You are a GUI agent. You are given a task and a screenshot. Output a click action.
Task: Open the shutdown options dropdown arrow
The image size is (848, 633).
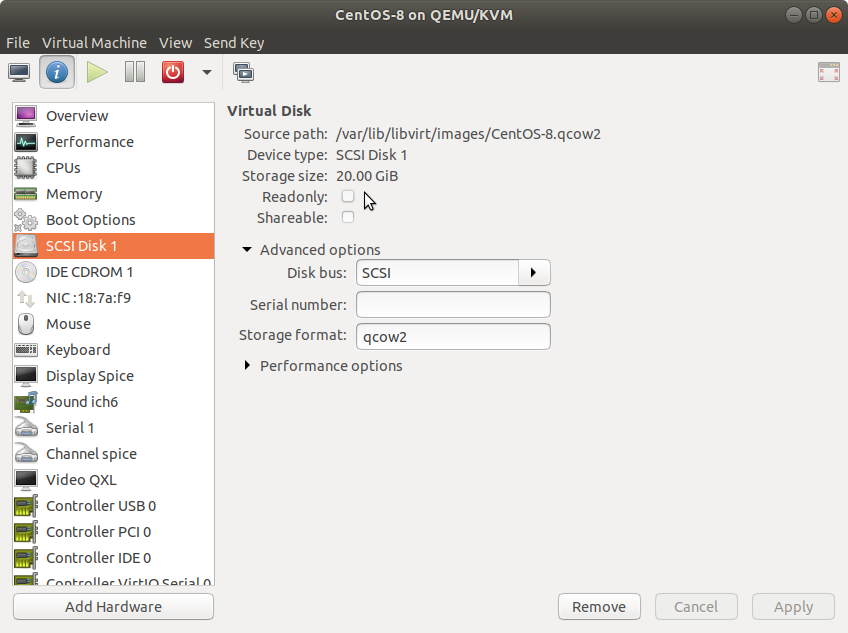(207, 72)
